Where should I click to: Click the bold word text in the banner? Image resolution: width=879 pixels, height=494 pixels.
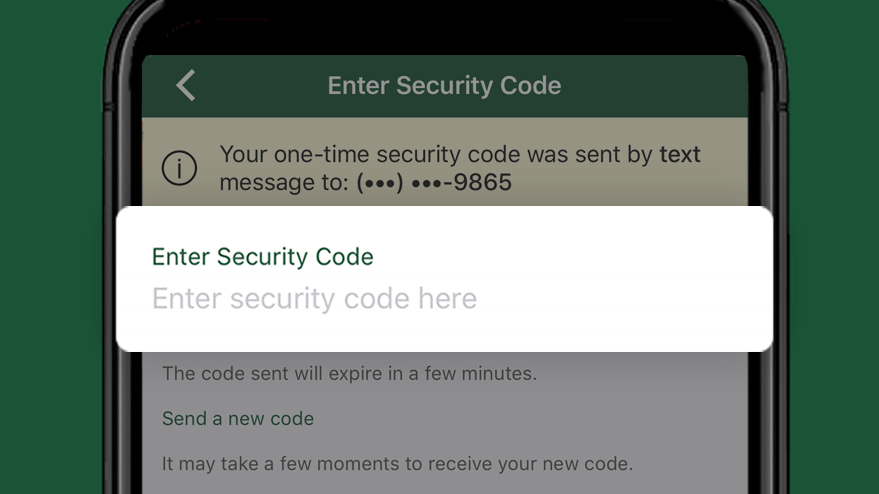tap(679, 154)
